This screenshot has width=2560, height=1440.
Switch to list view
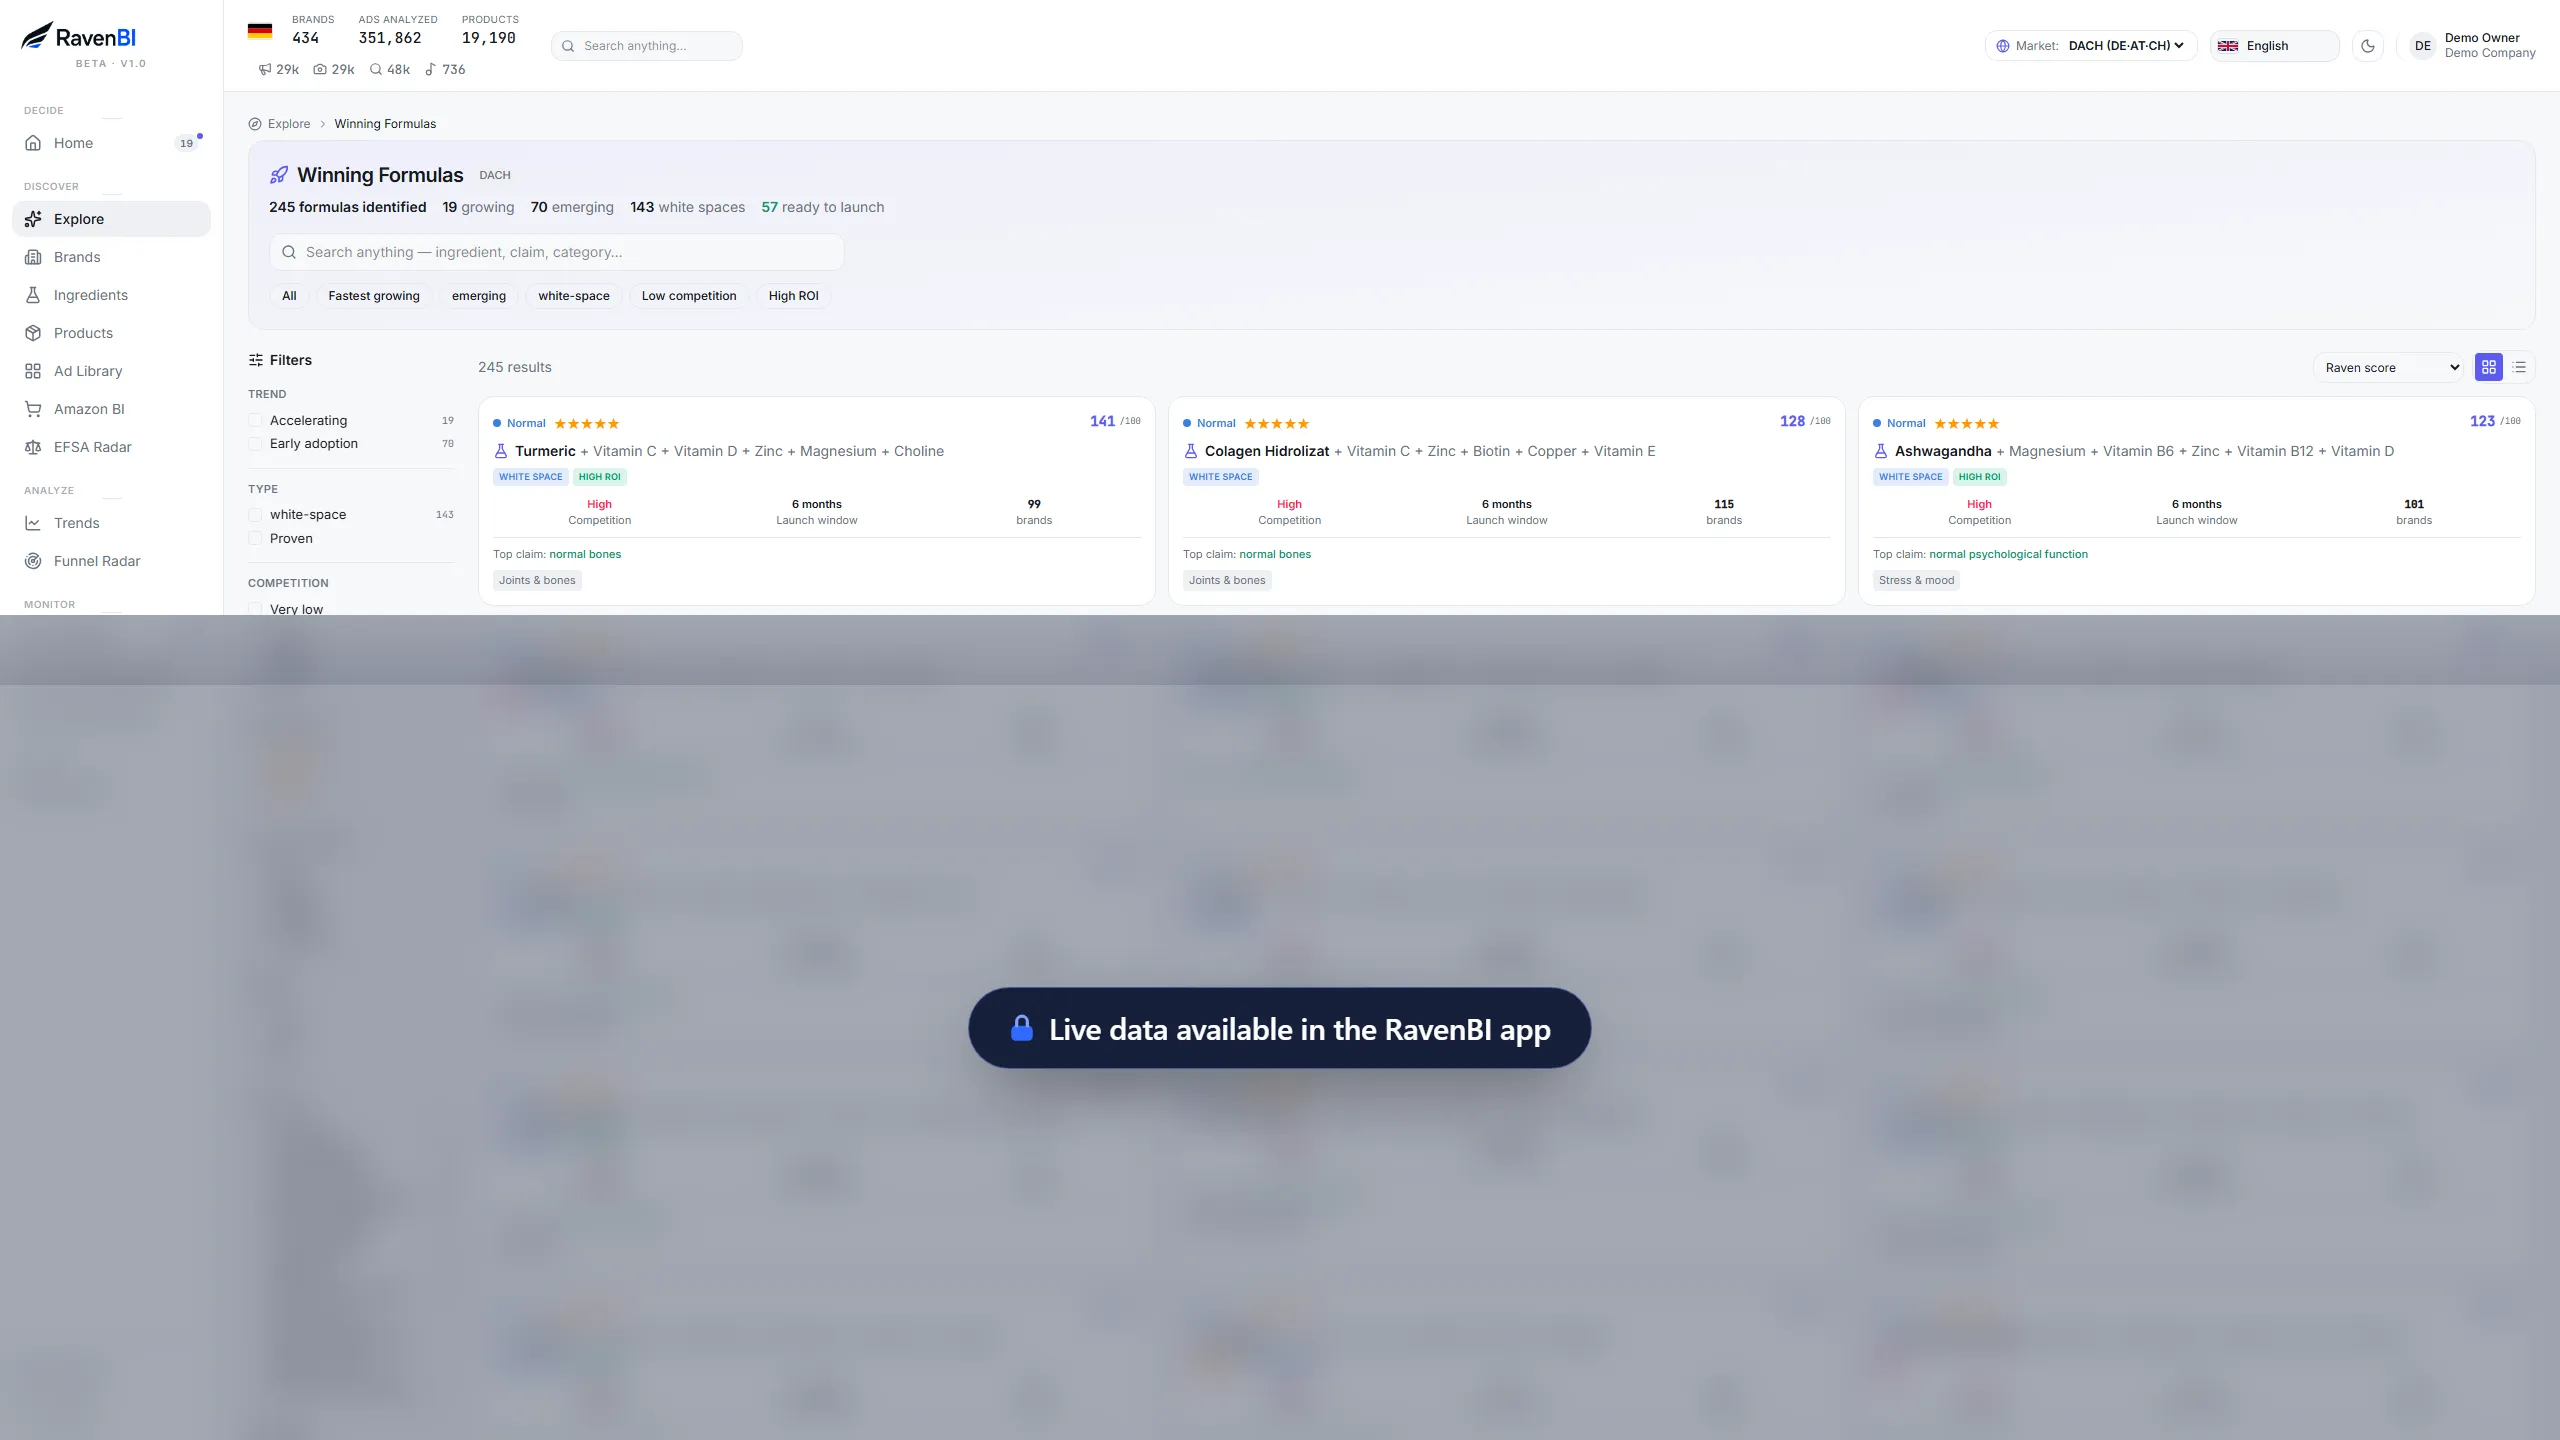[2519, 367]
